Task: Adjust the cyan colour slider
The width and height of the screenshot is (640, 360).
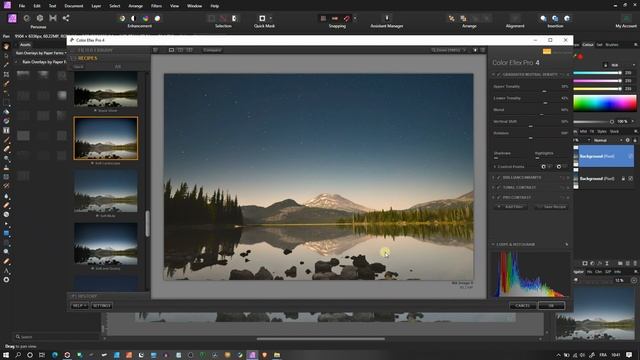Action: coord(597,73)
